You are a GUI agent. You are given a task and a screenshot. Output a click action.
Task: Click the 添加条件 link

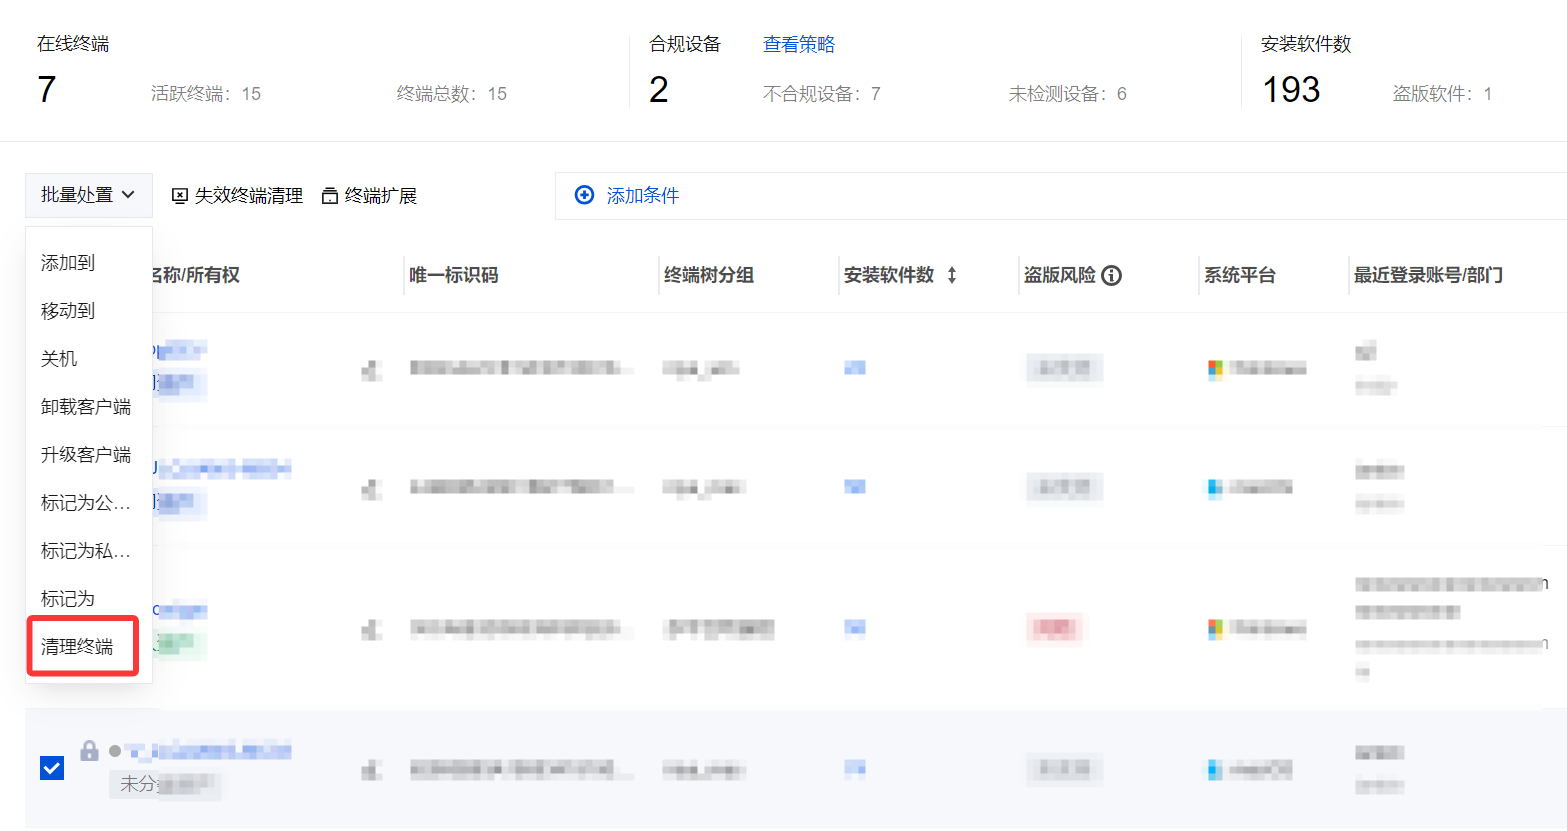pyautogui.click(x=643, y=196)
